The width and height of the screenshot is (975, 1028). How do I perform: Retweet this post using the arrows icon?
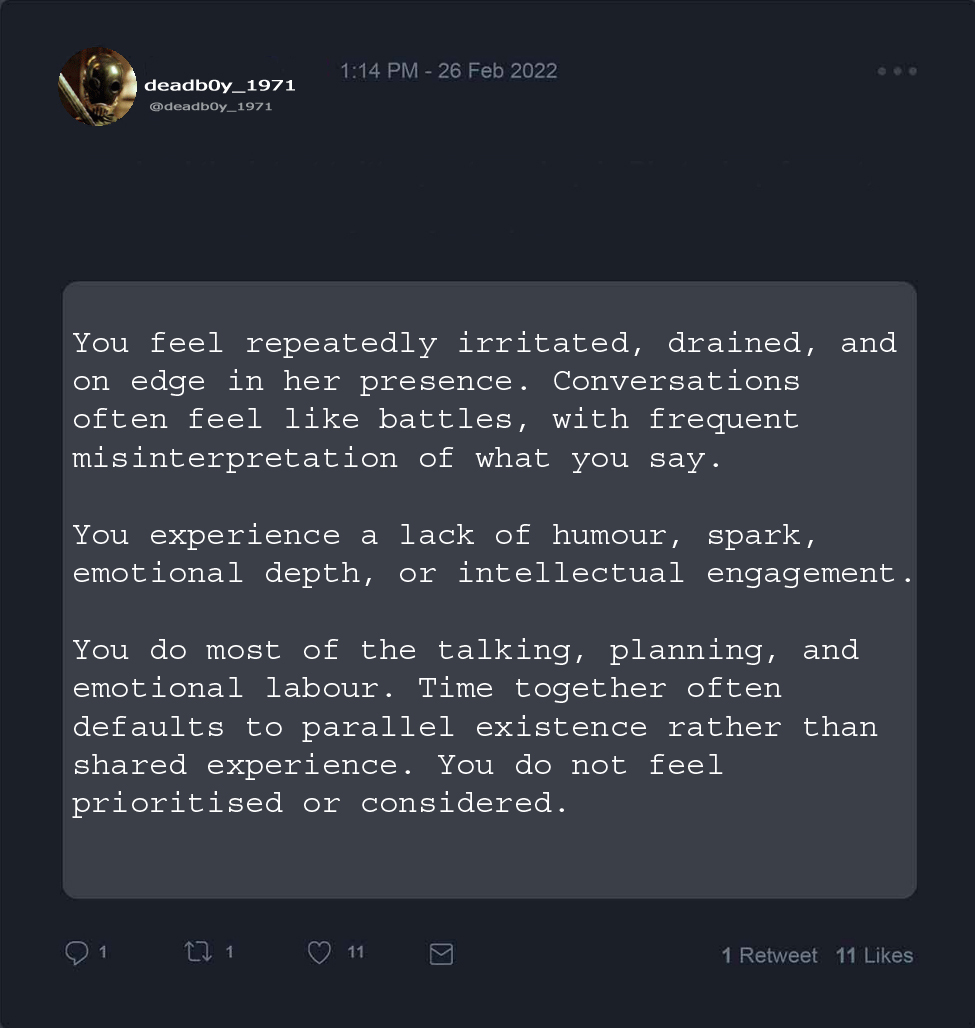pos(198,952)
